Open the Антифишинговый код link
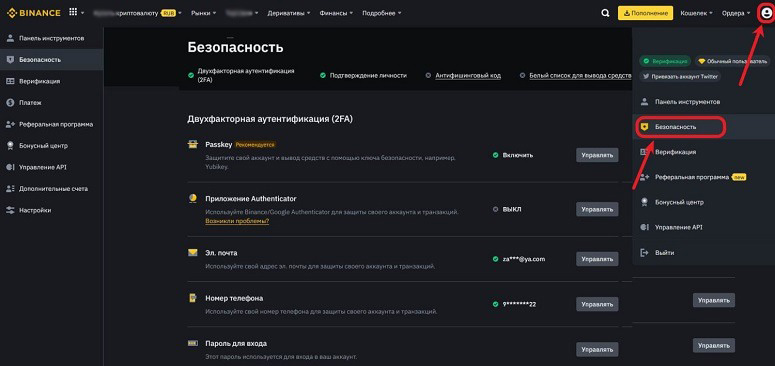 (468, 76)
